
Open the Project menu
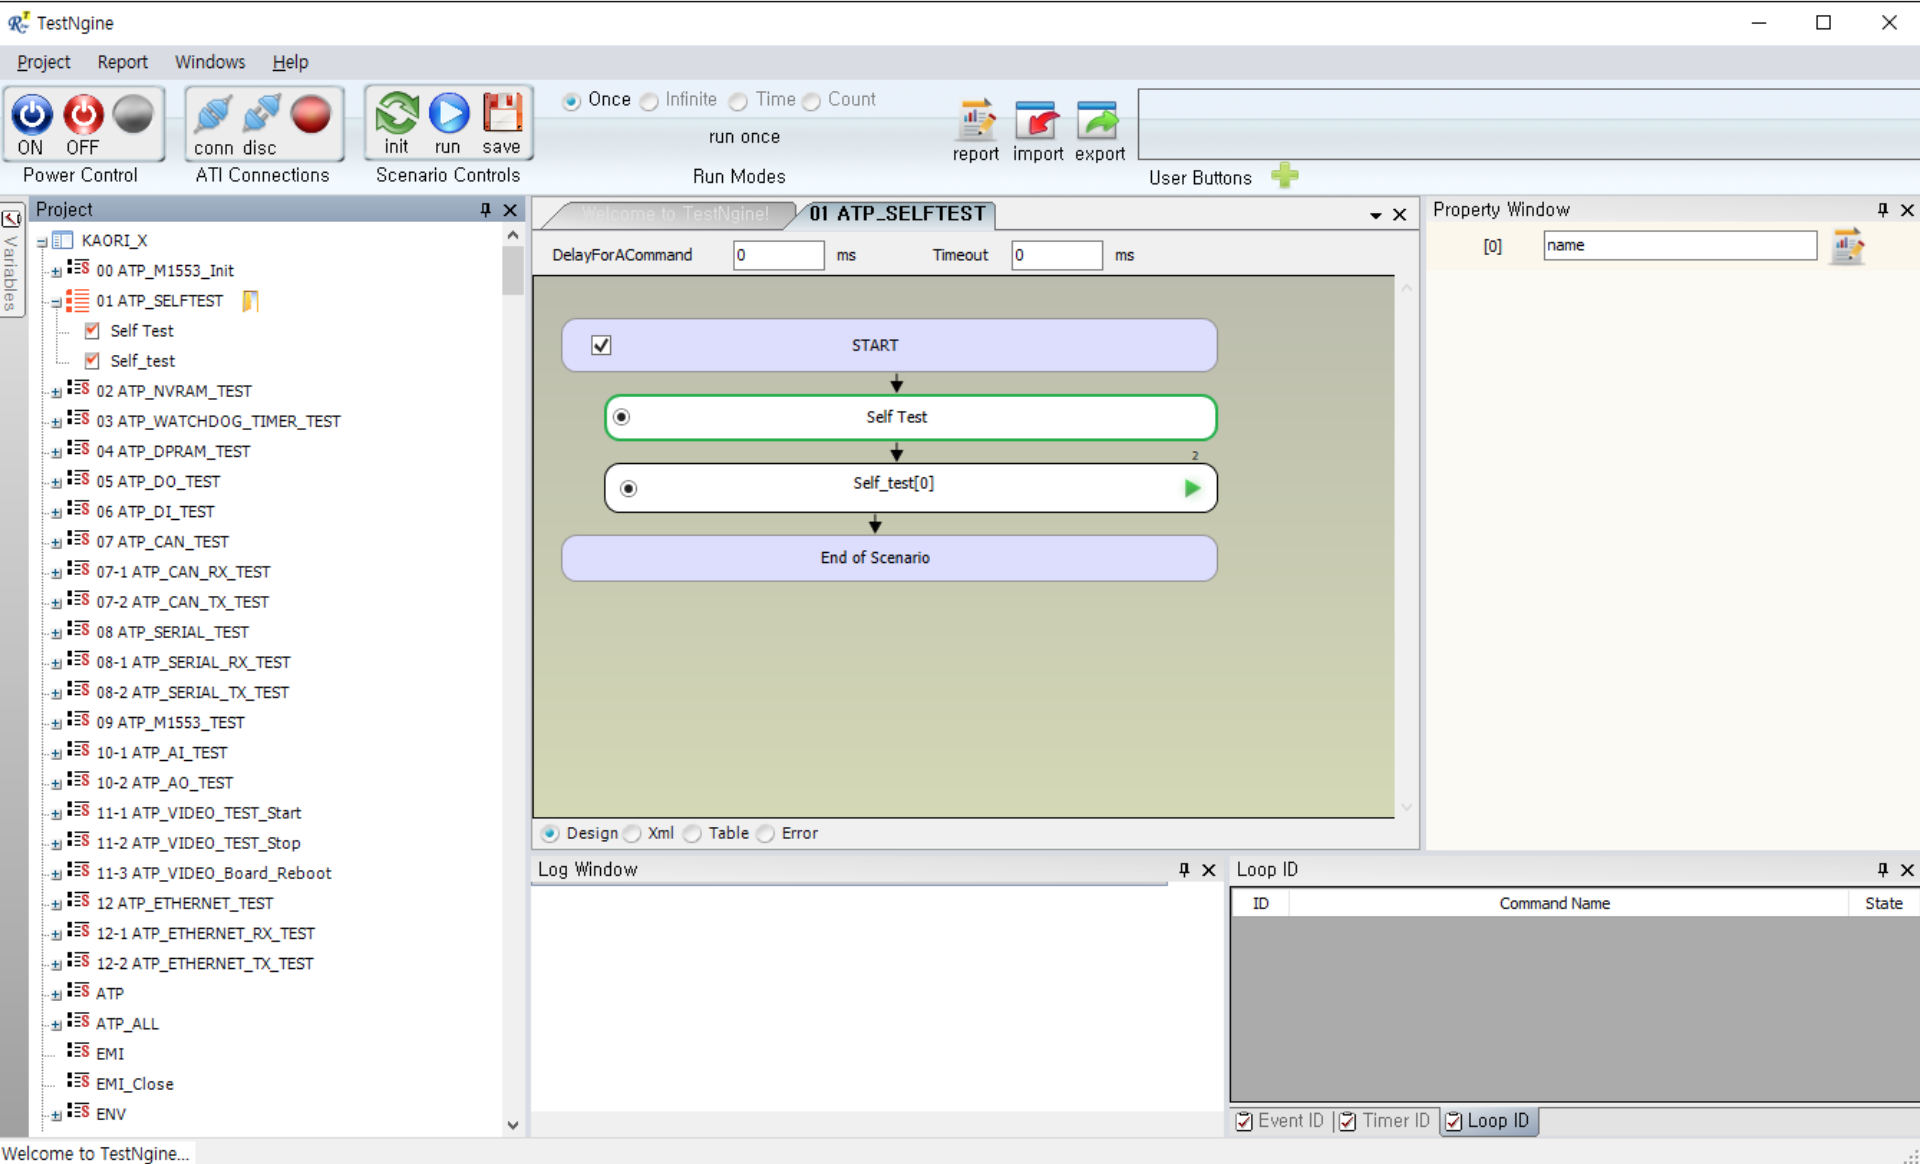[x=44, y=62]
